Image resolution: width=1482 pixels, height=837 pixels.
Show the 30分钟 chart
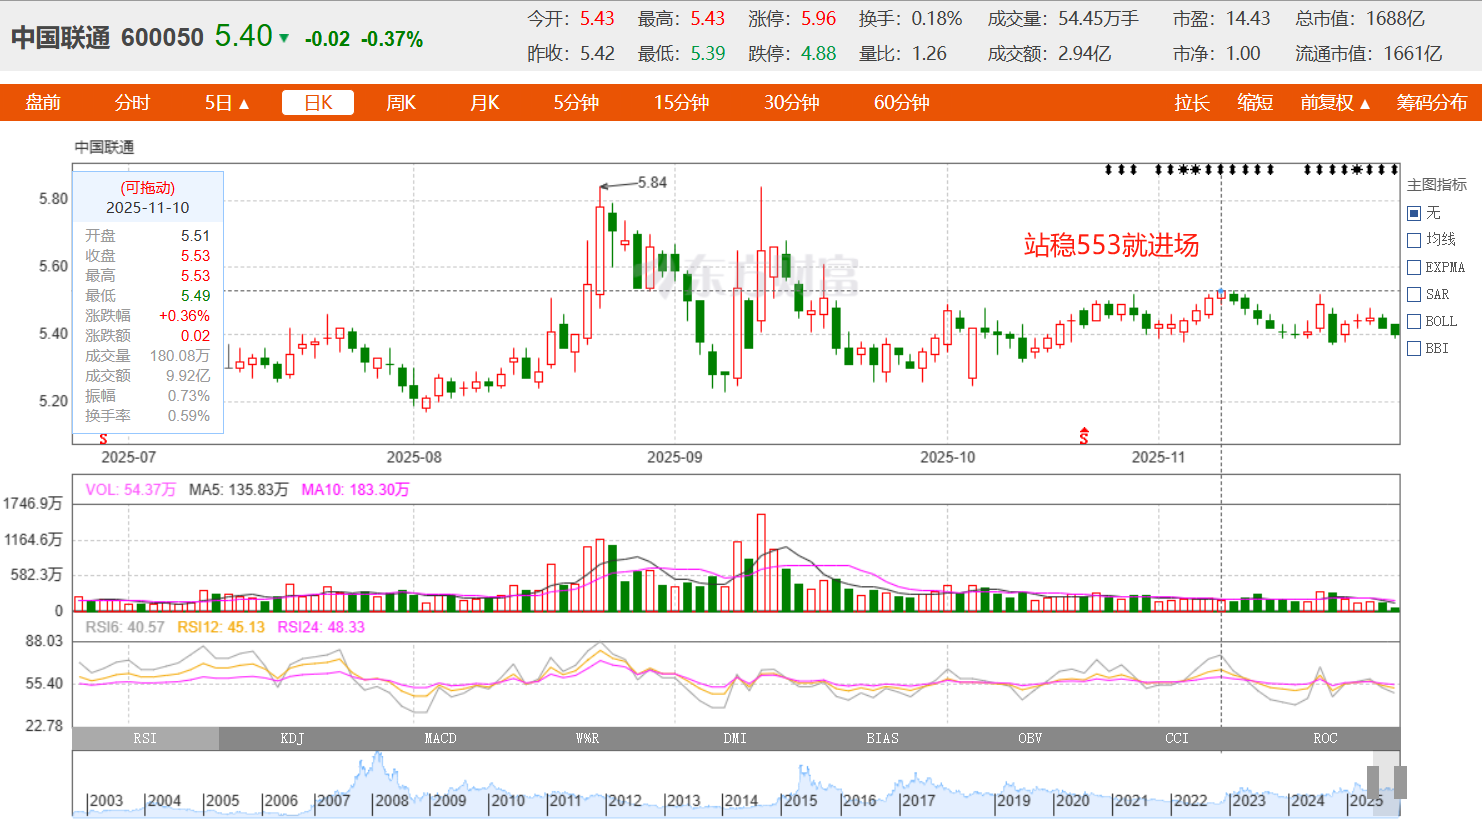pos(791,102)
